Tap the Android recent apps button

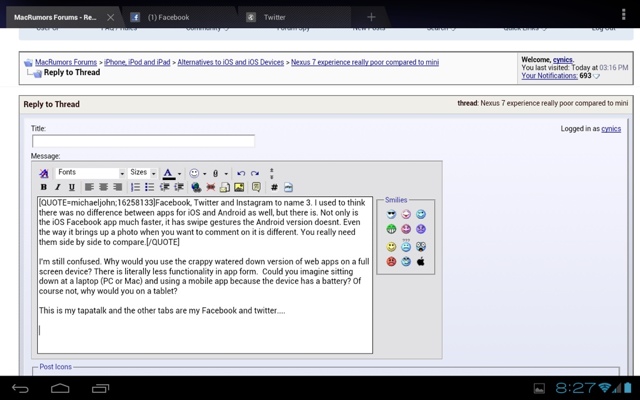click(100, 388)
